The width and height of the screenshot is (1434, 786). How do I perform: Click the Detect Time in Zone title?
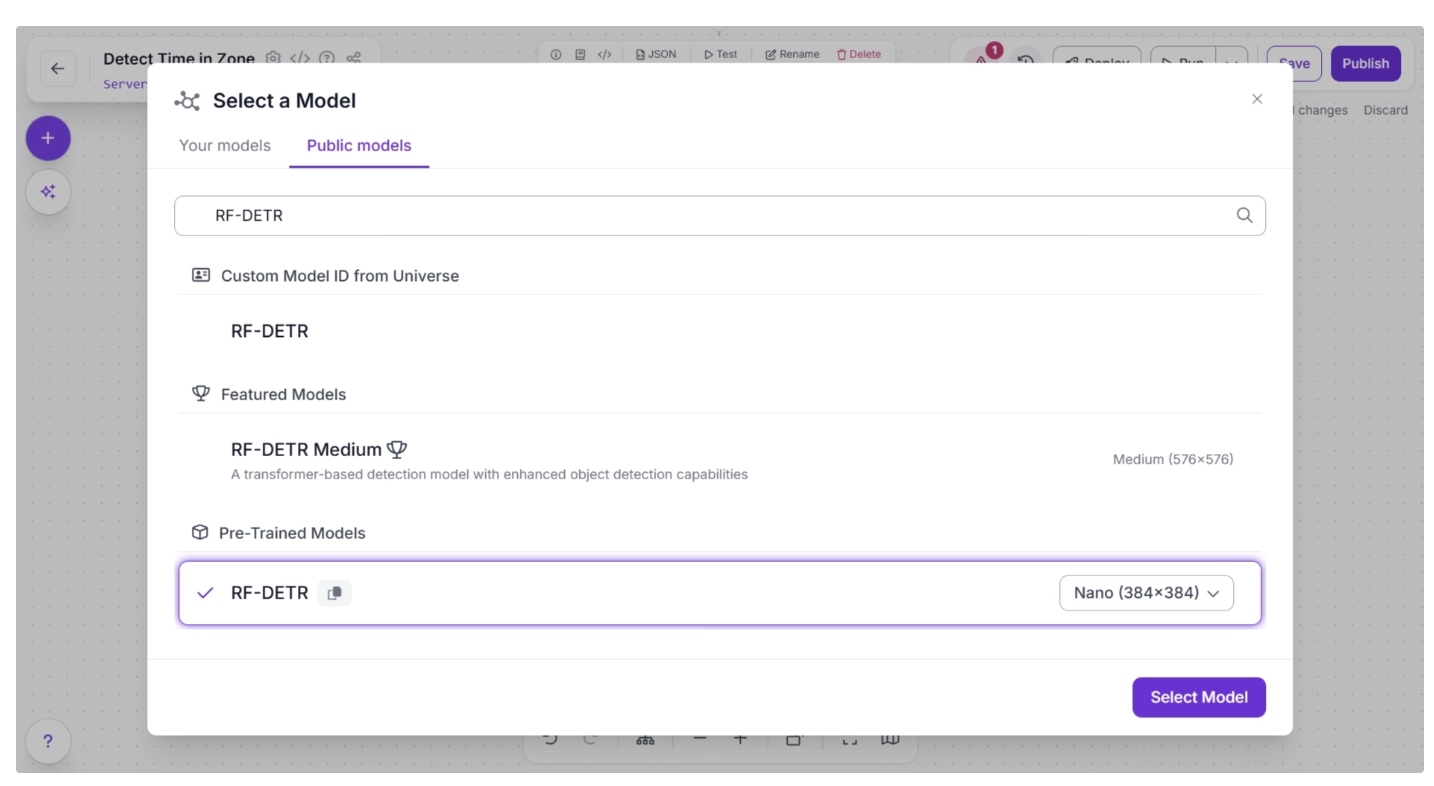(179, 58)
